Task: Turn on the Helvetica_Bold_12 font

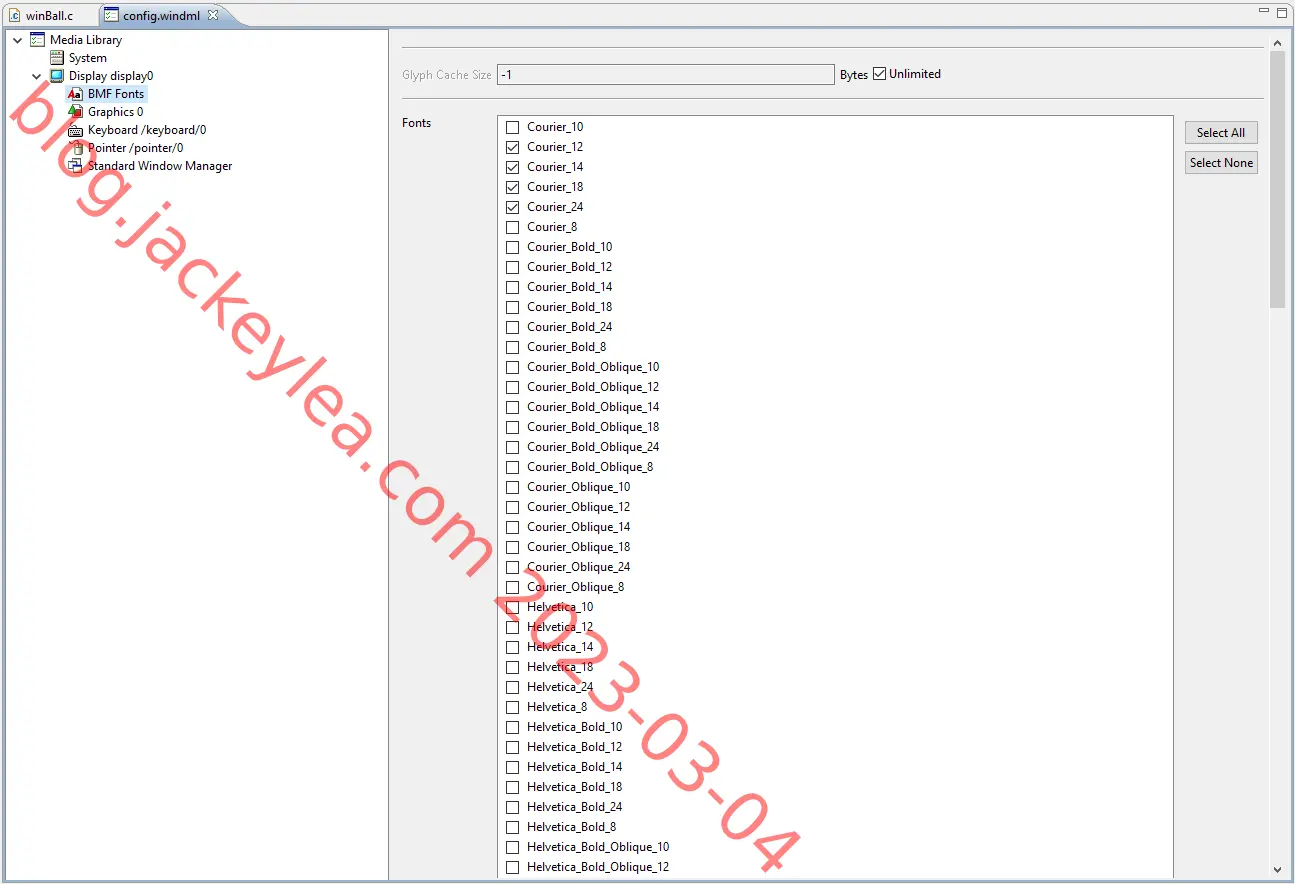Action: tap(513, 747)
